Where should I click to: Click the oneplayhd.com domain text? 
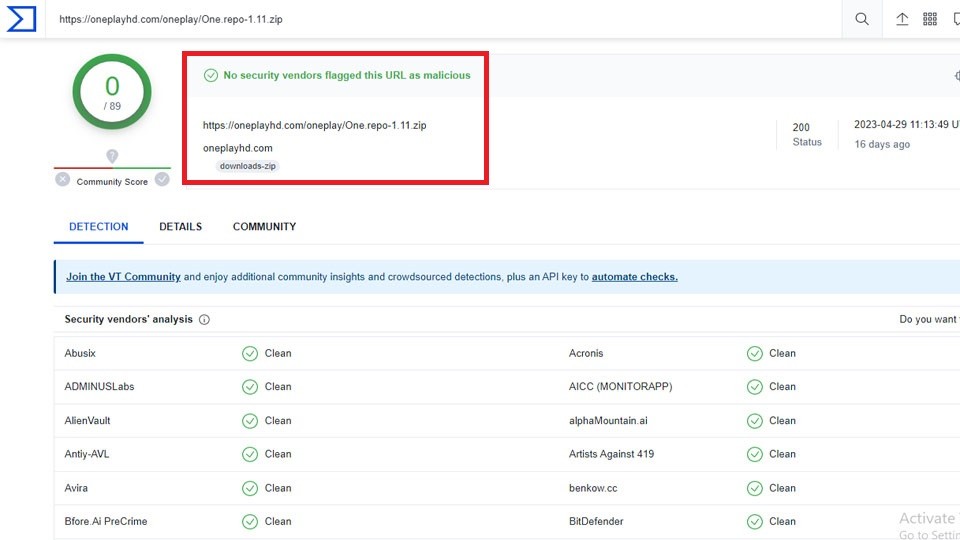click(238, 148)
